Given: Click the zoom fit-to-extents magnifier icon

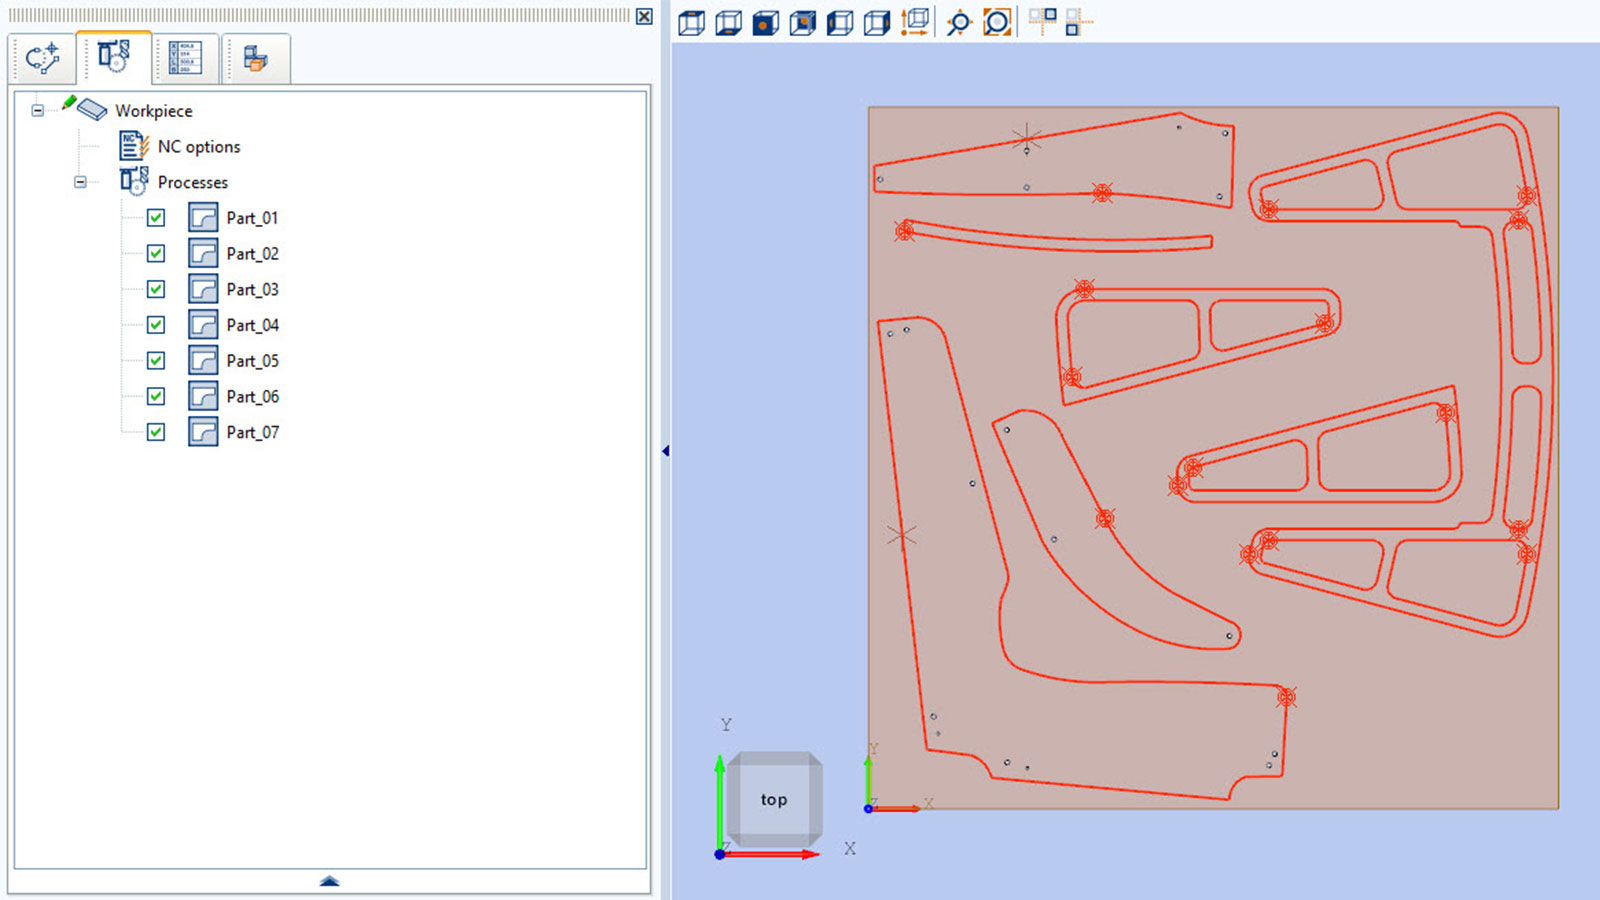Looking at the screenshot, I should 997,22.
